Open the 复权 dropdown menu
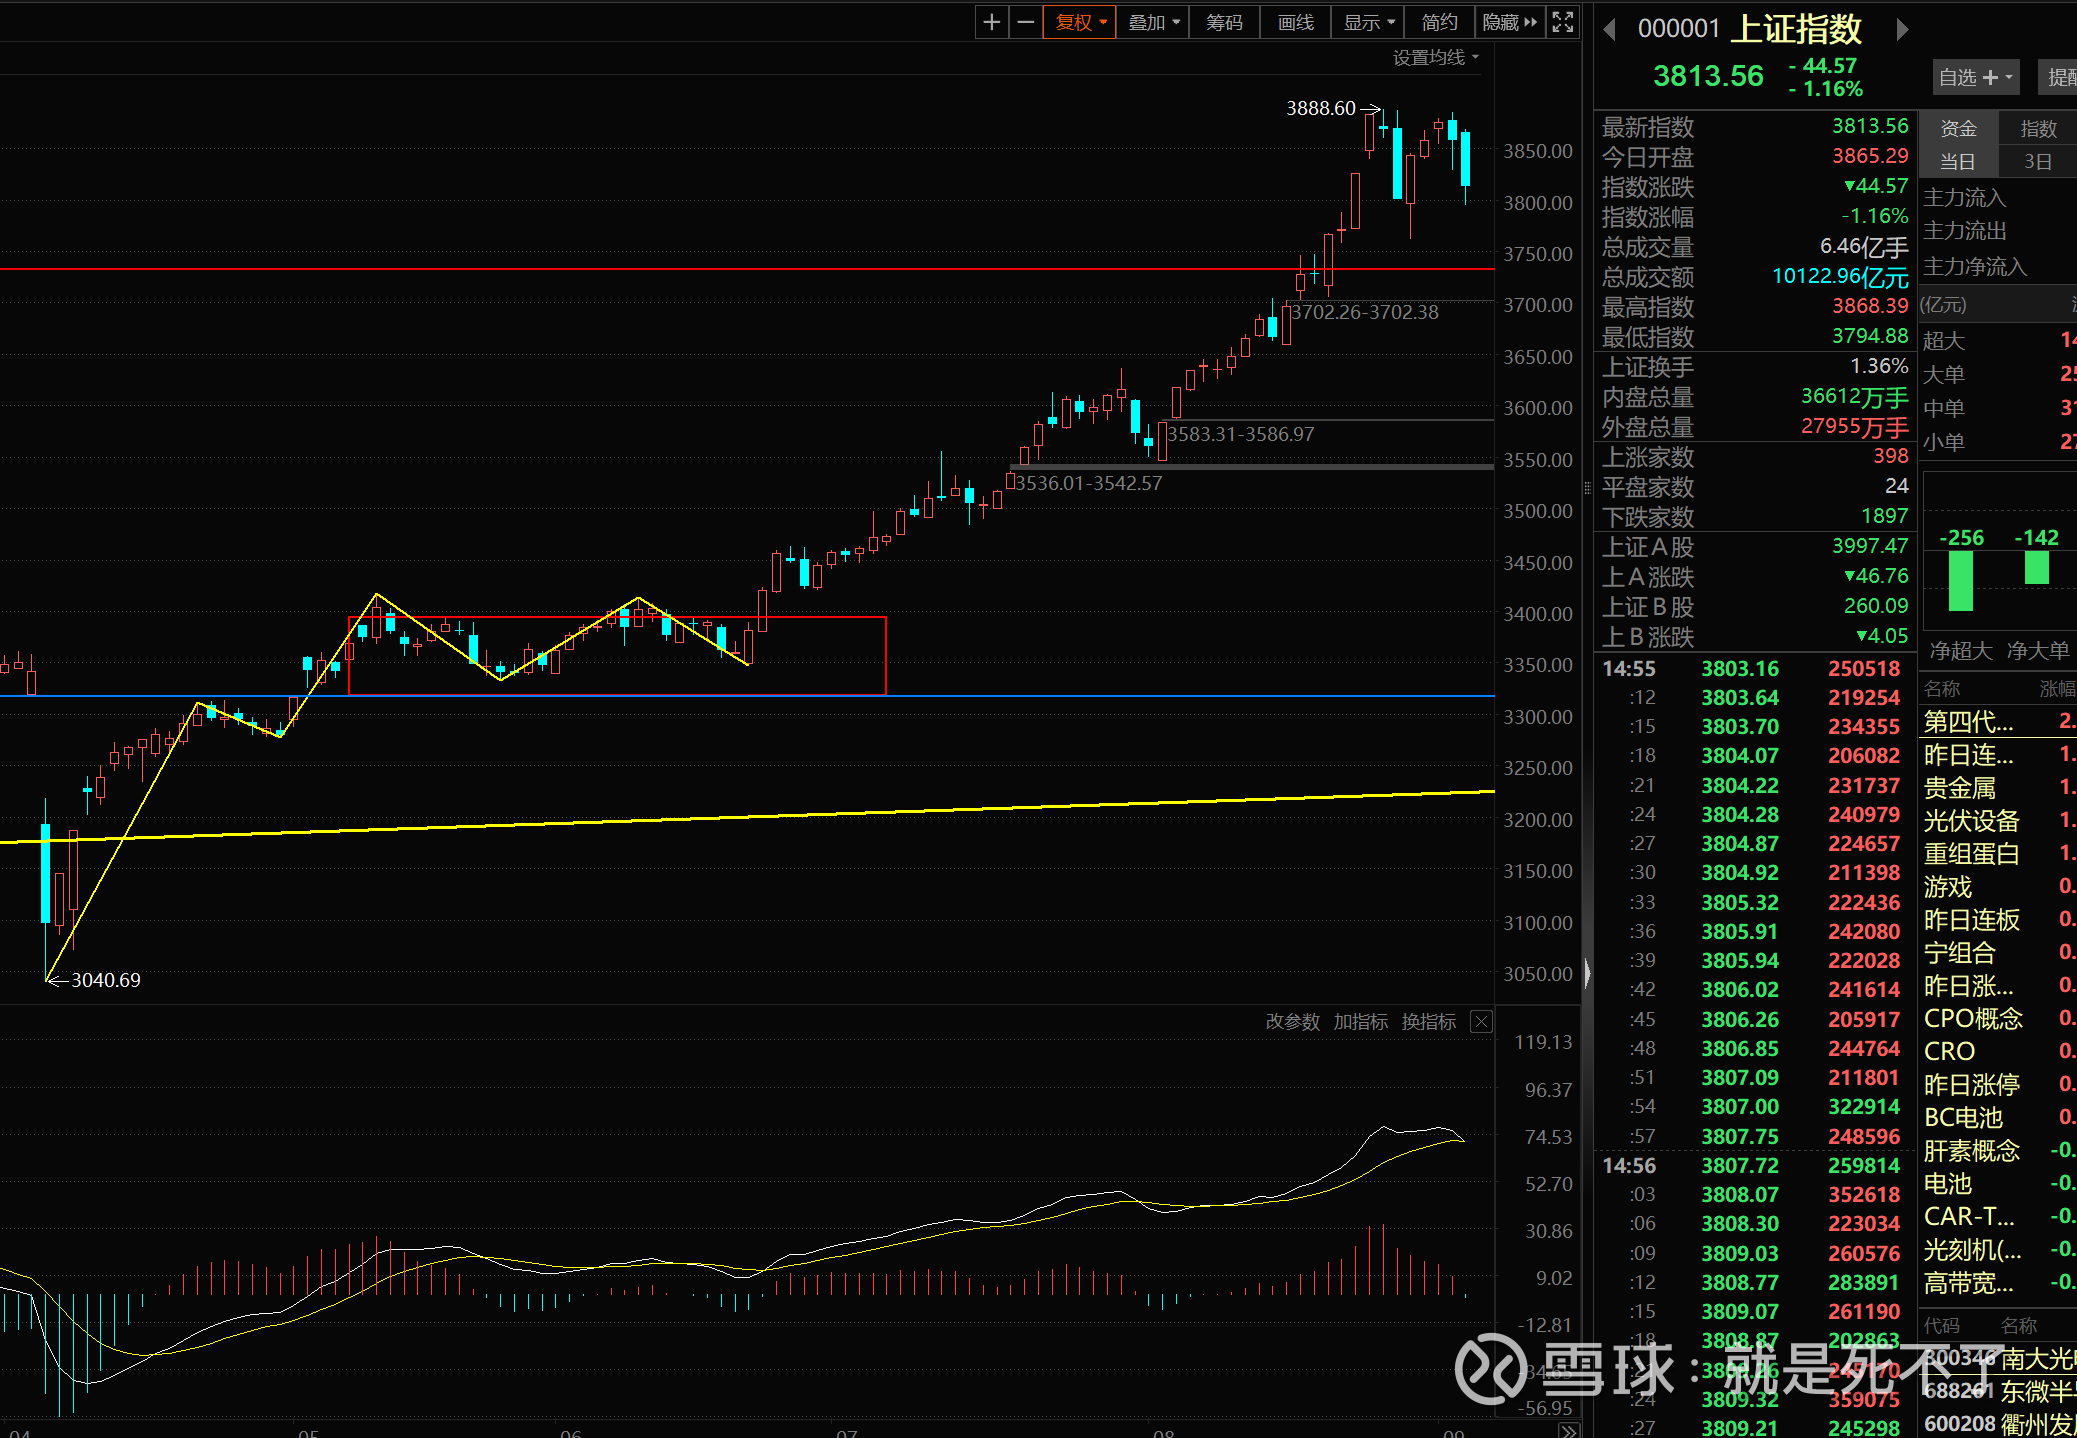The image size is (2077, 1438). (x=1080, y=22)
